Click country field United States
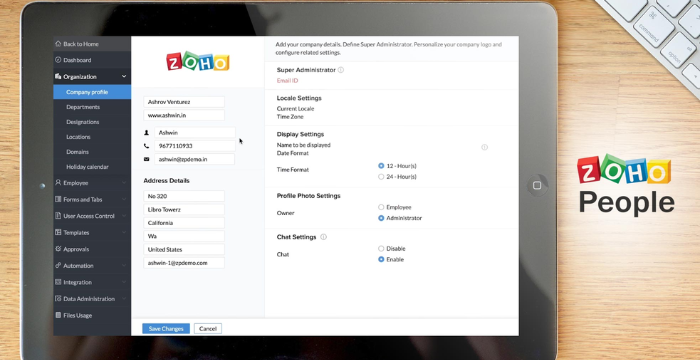Viewport: 700px width, 360px height. coord(184,249)
